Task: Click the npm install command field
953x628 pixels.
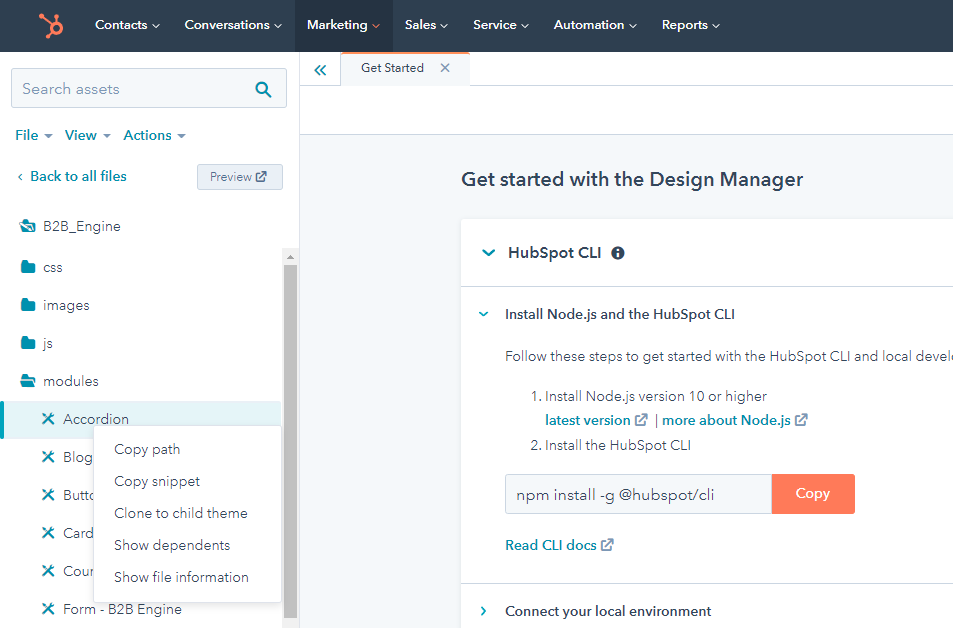Action: pos(638,494)
